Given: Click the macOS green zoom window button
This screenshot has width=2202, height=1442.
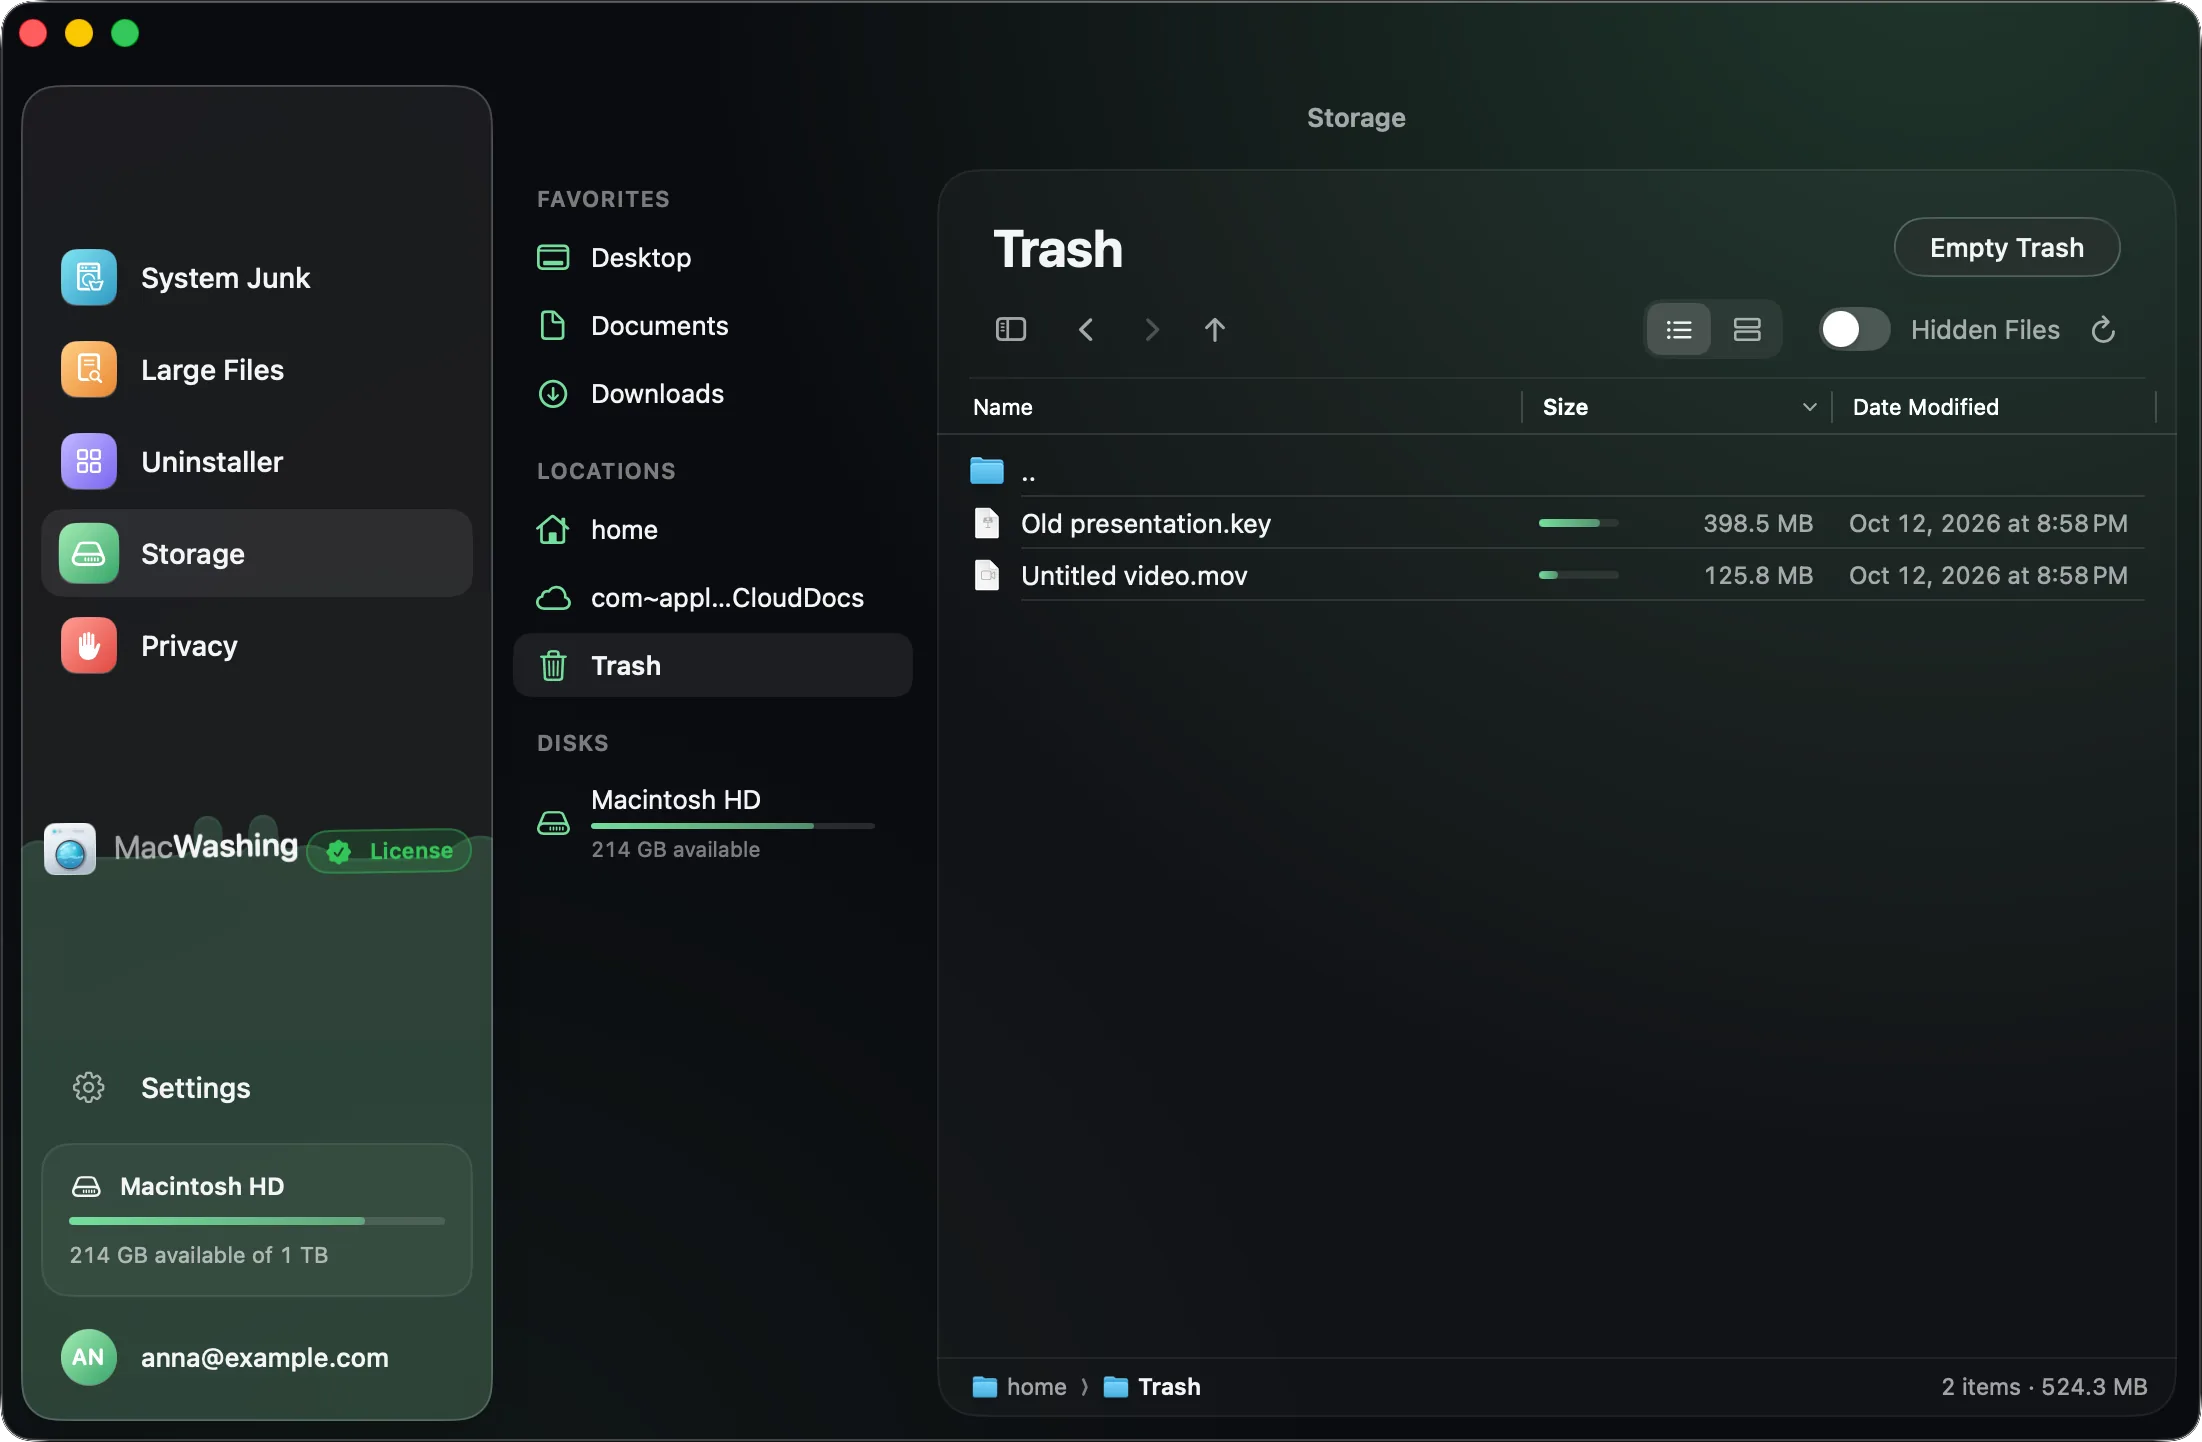Looking at the screenshot, I should click(125, 33).
